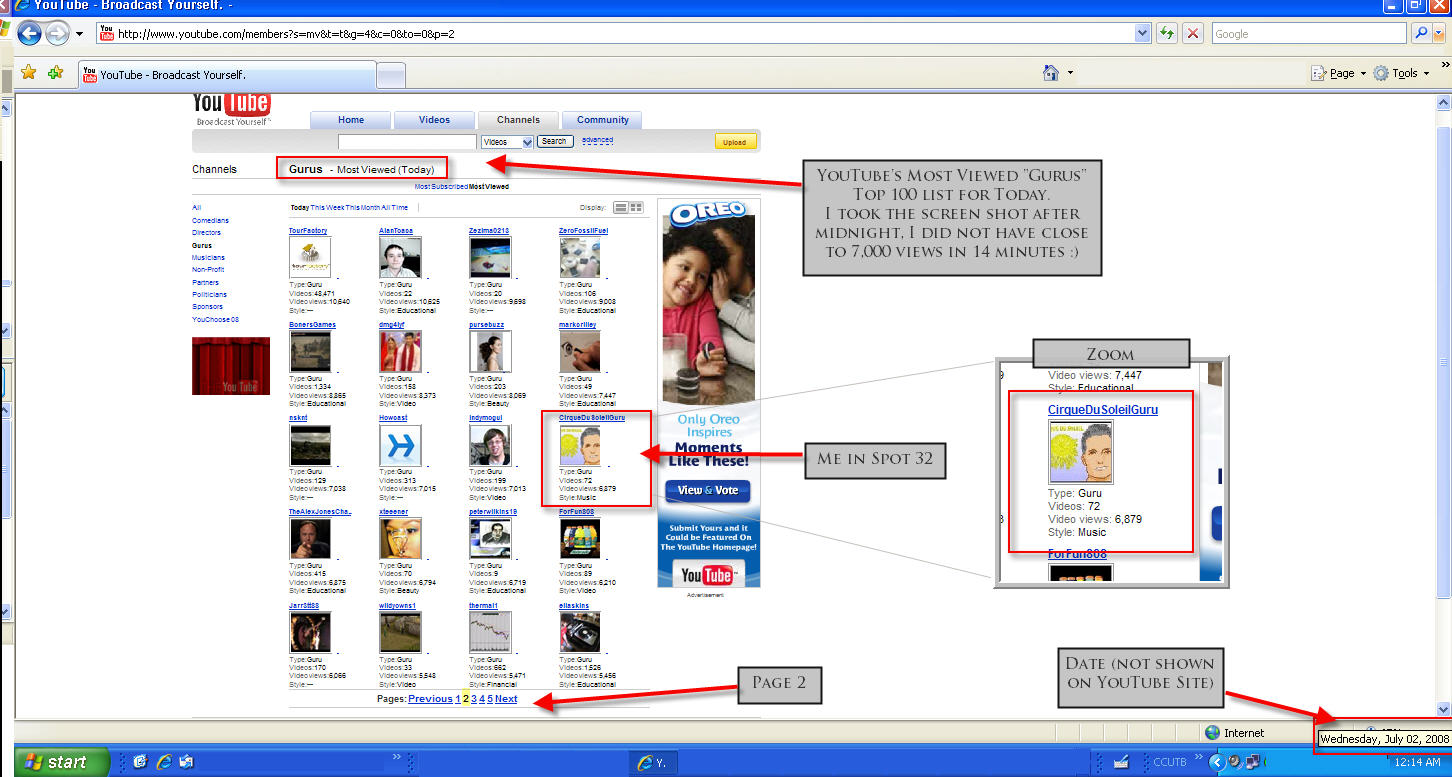The width and height of the screenshot is (1452, 777).
Task: Click the CirqueDuSoleilGuru channel name link
Action: point(592,417)
